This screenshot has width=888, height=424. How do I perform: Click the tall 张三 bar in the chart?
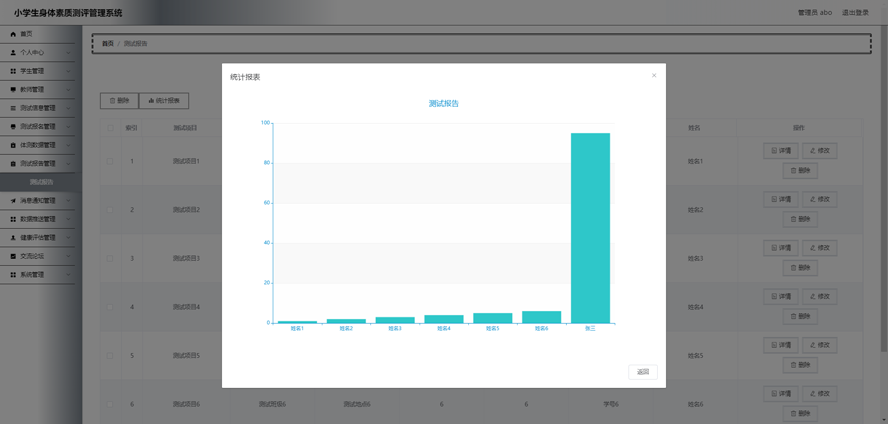590,228
